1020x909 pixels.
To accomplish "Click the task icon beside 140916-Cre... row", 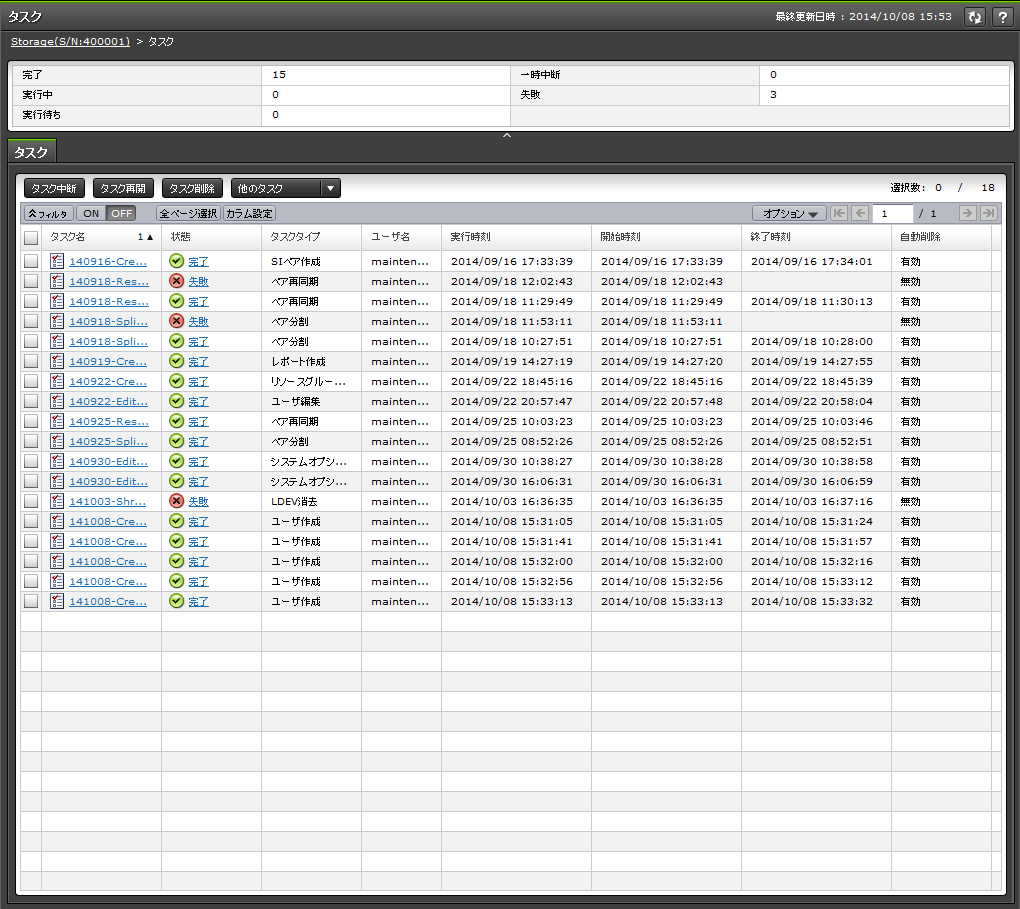I will tap(57, 261).
